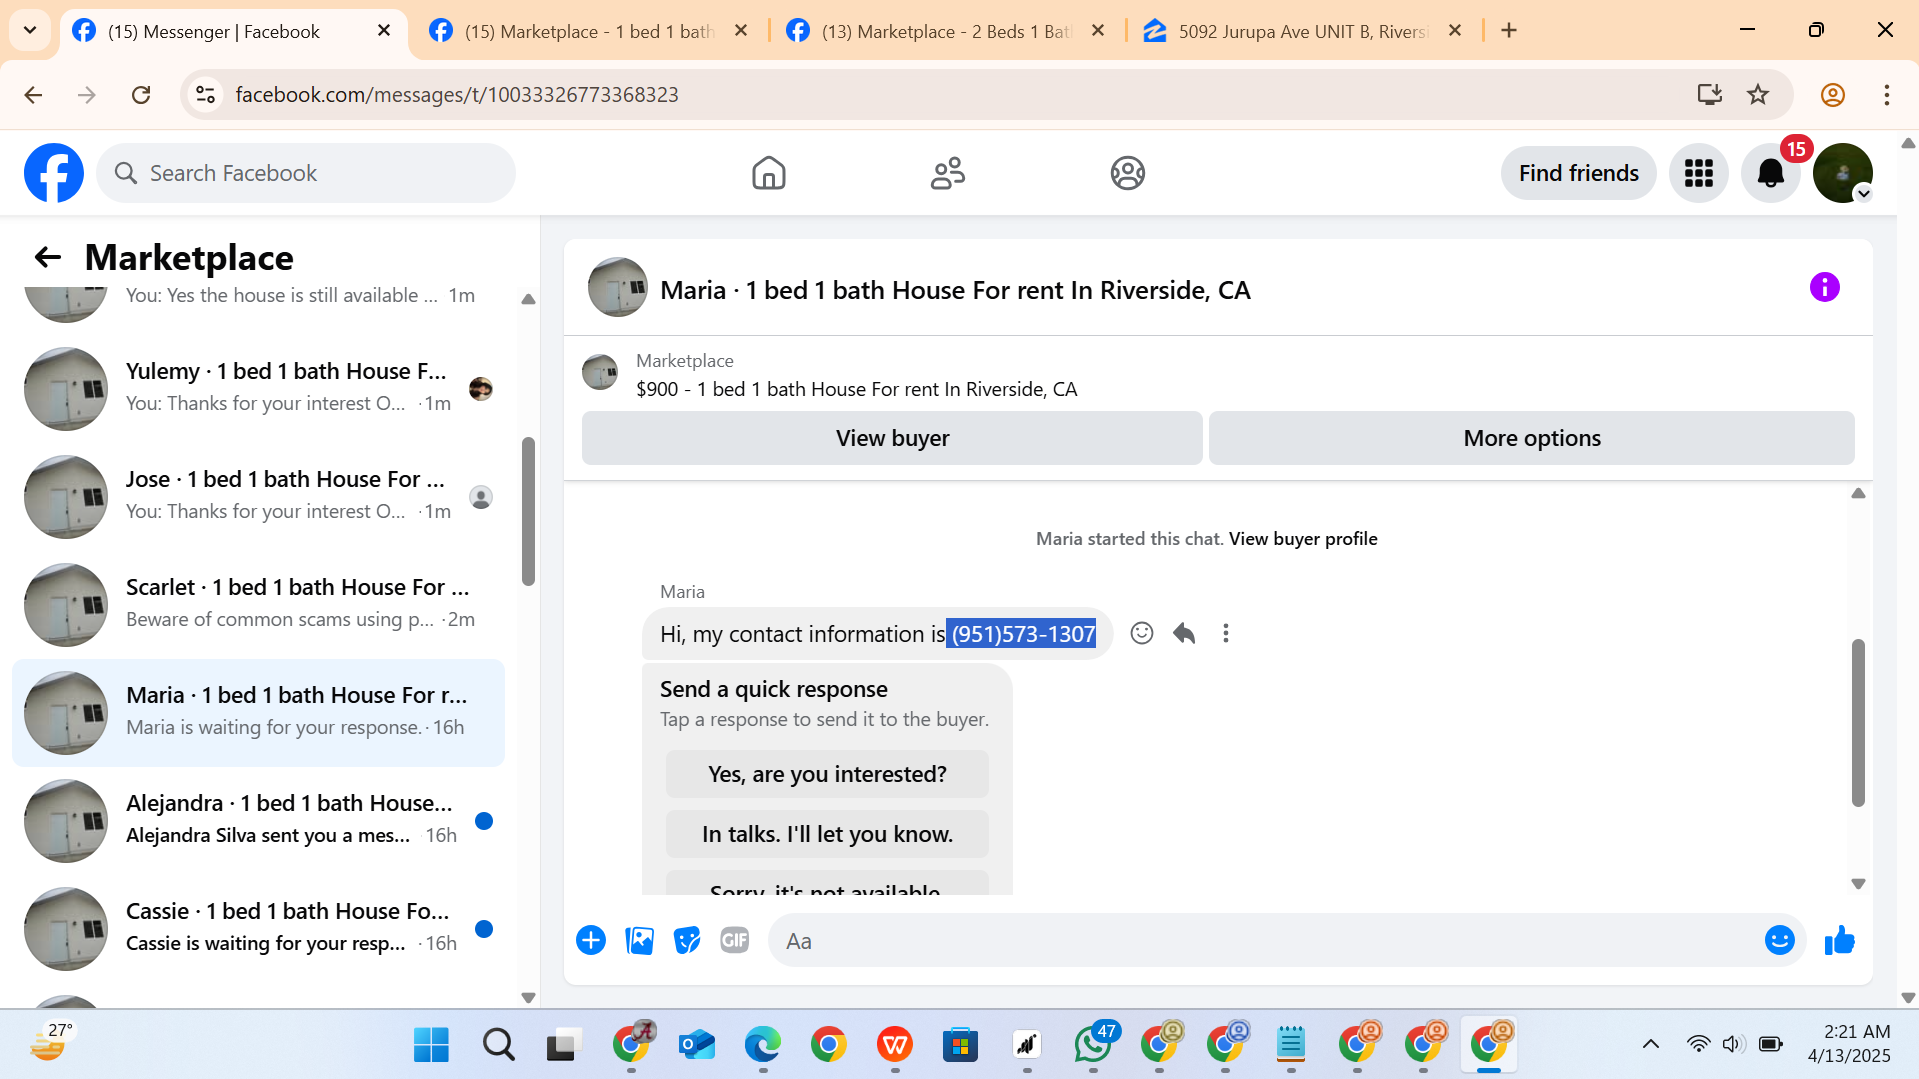Click the More options button
Viewport: 1919px width, 1079px height.
point(1531,438)
